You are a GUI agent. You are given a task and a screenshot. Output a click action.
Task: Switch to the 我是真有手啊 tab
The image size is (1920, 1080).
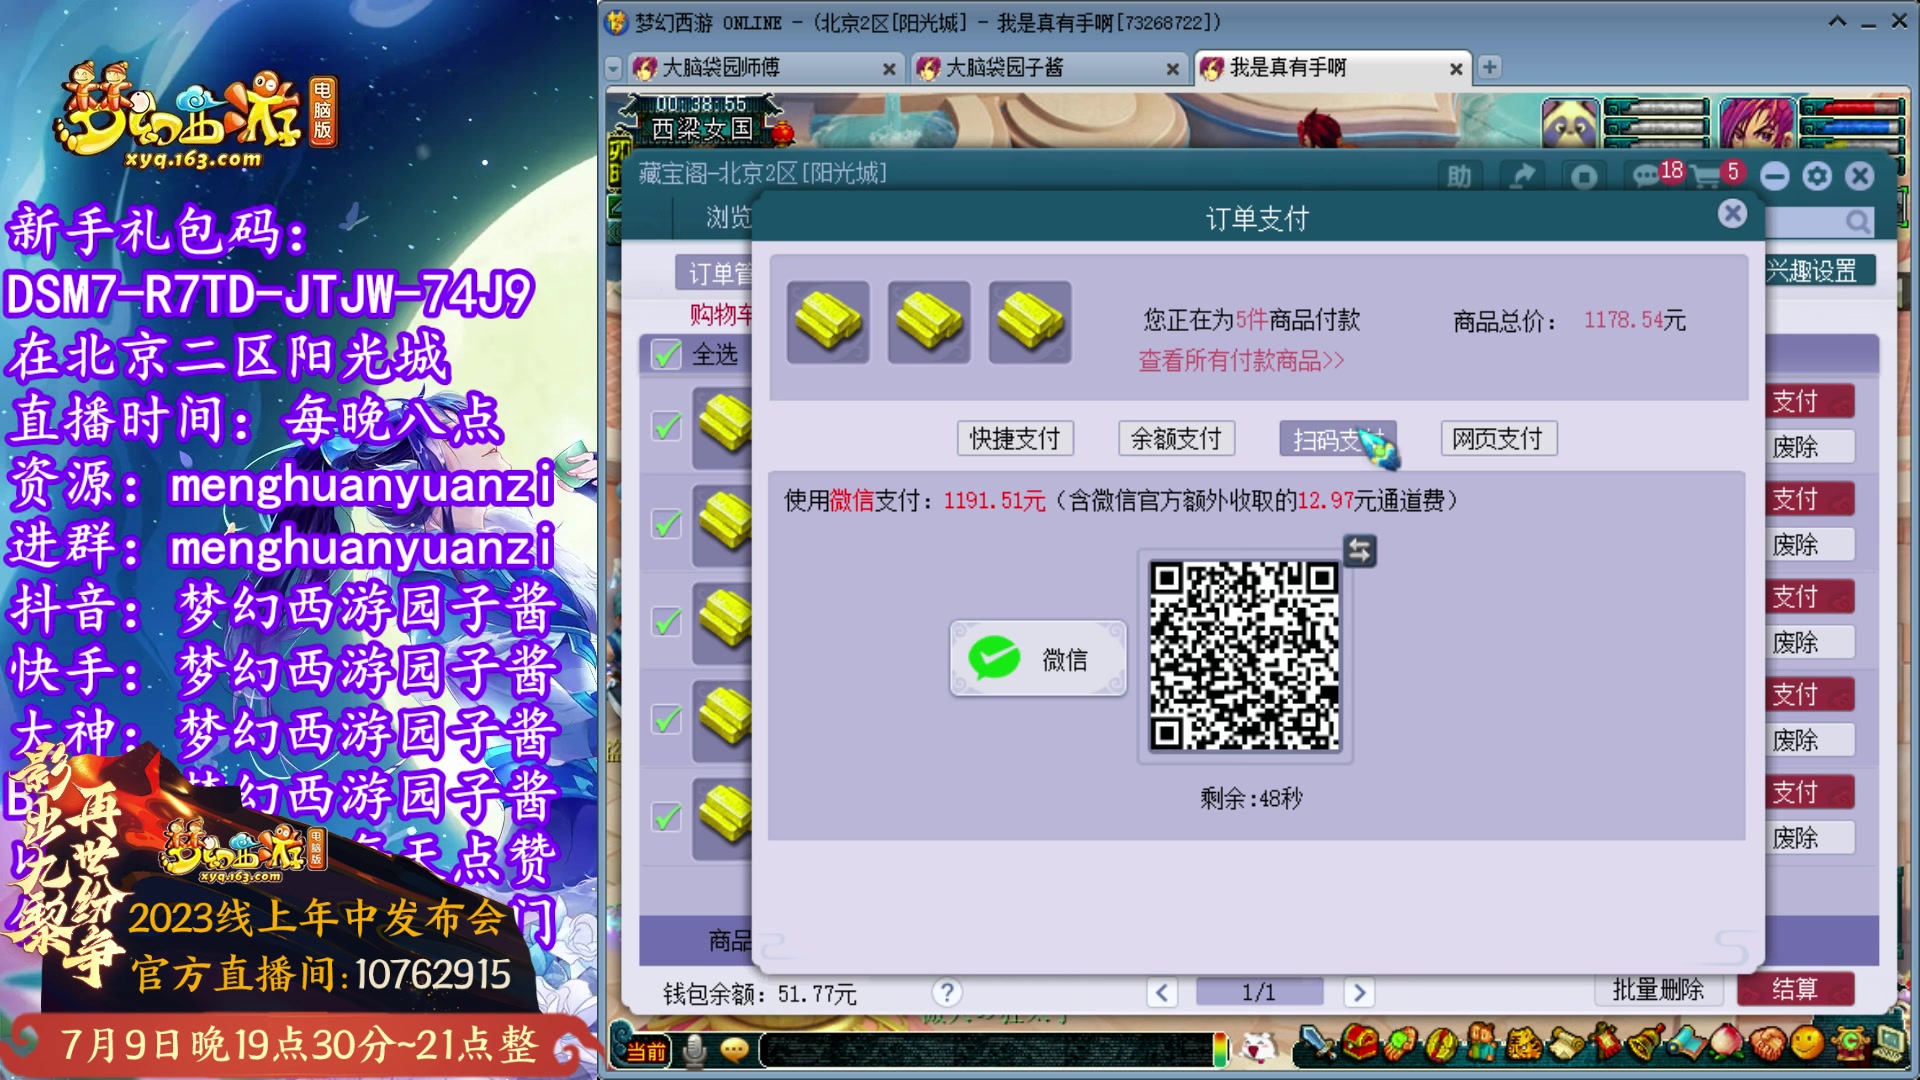(1333, 68)
